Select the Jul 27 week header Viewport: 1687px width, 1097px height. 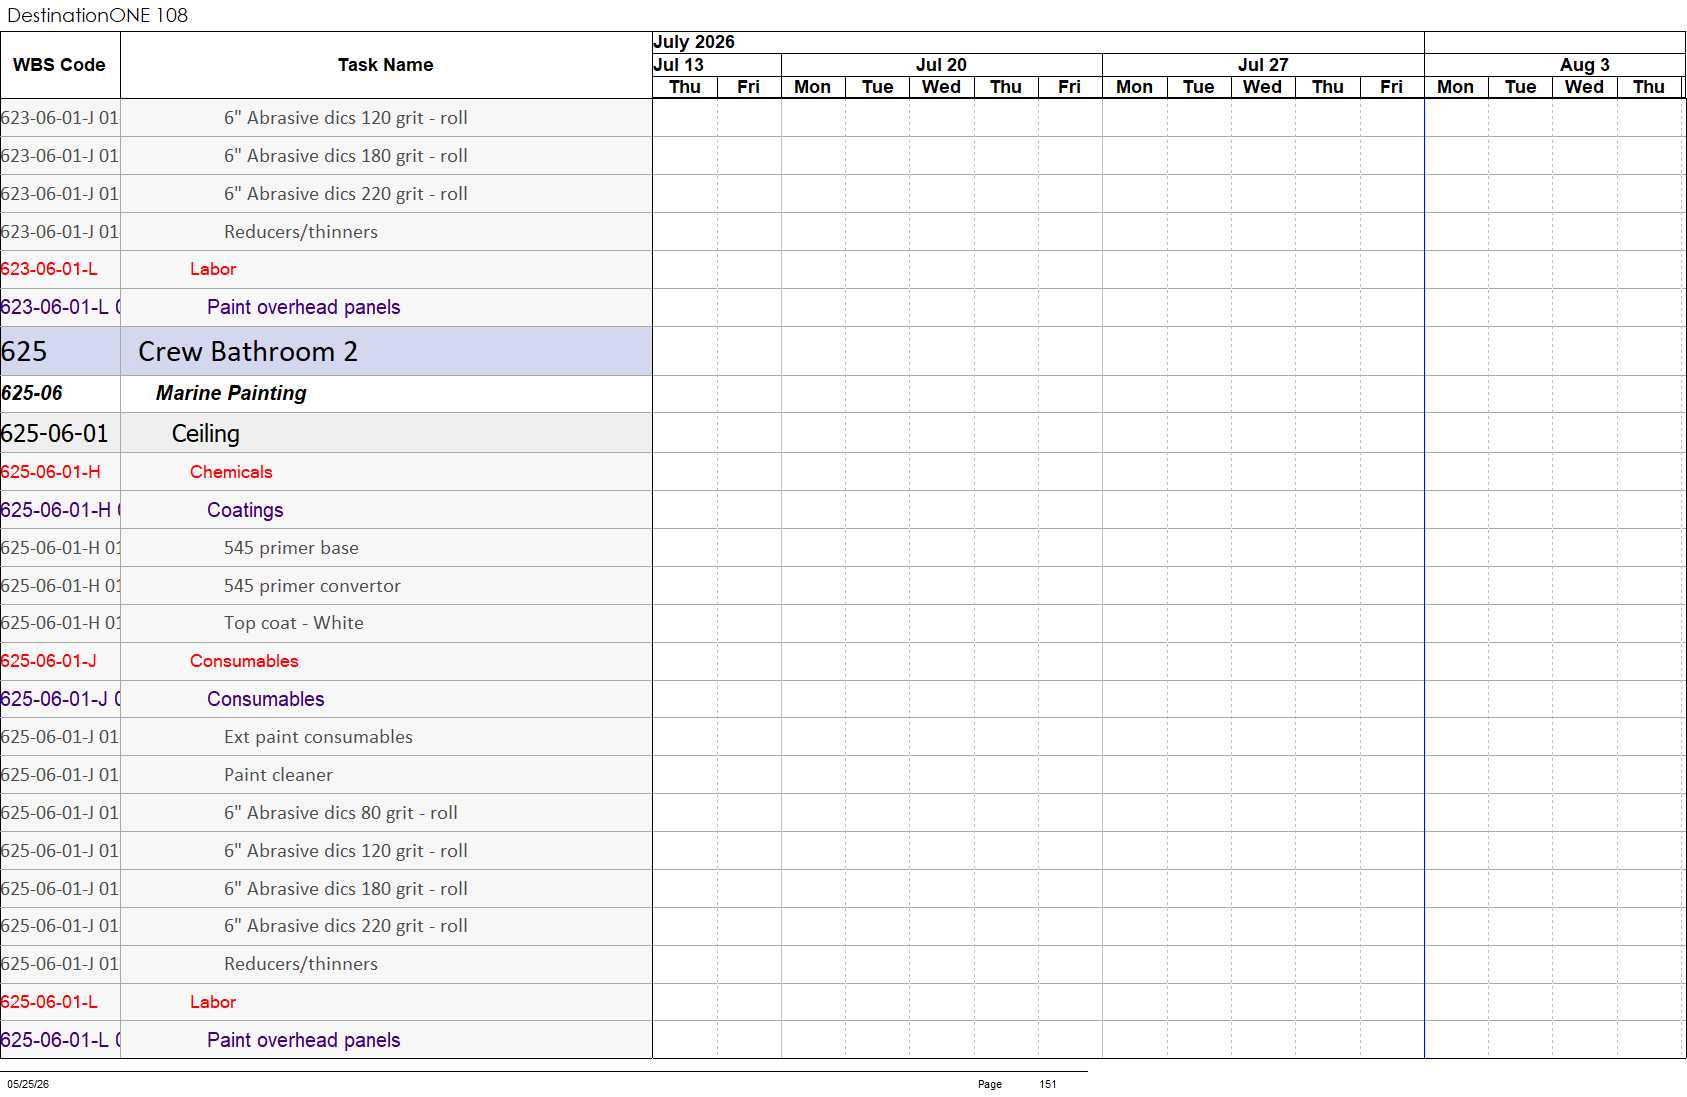1263,65
